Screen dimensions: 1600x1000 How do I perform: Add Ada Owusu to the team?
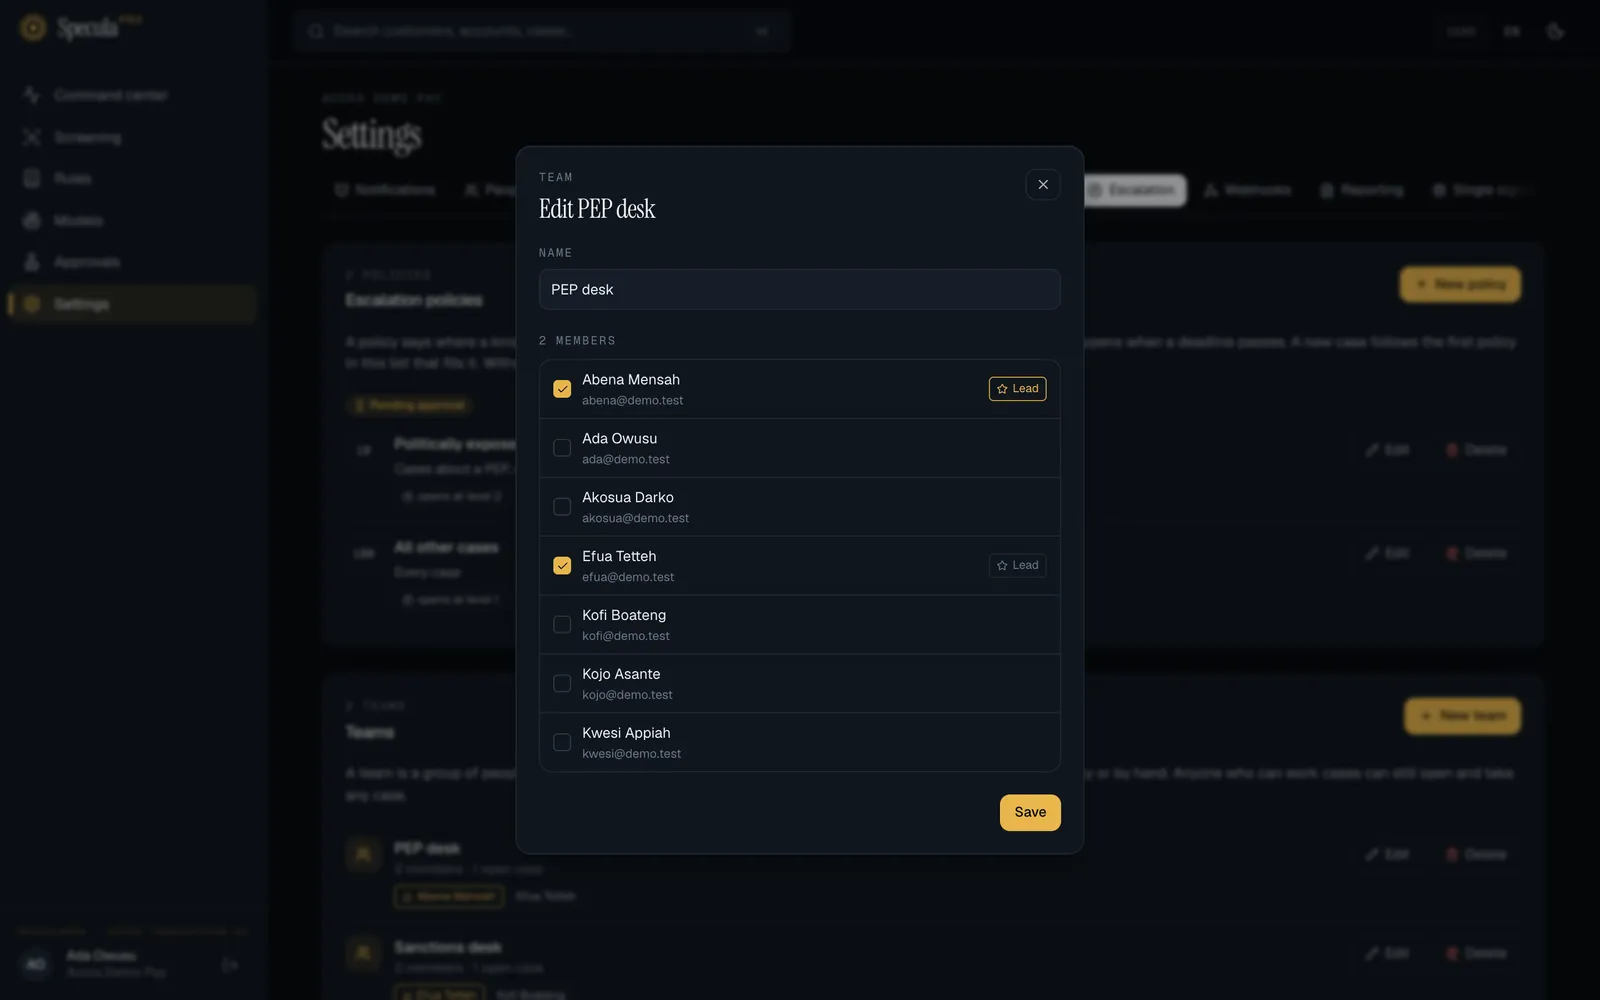(562, 448)
